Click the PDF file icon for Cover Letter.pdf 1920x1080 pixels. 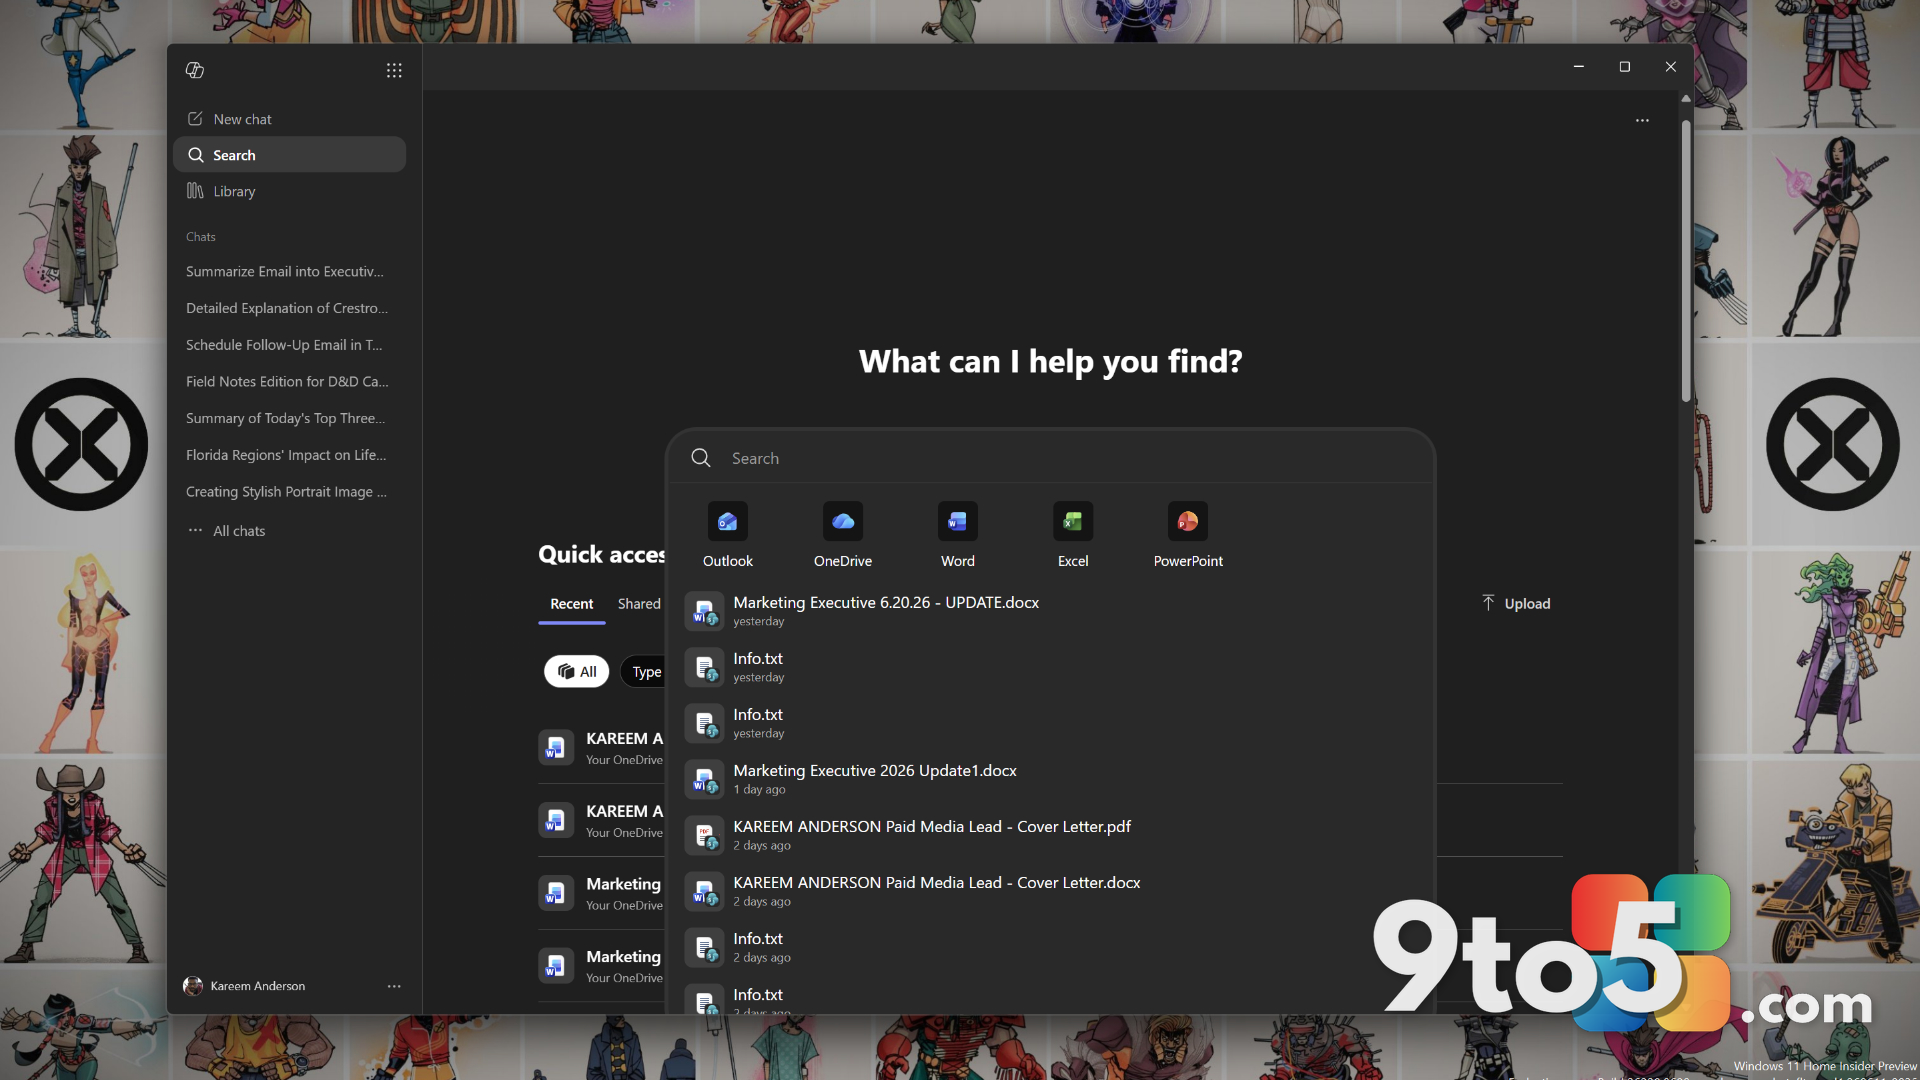coord(704,835)
